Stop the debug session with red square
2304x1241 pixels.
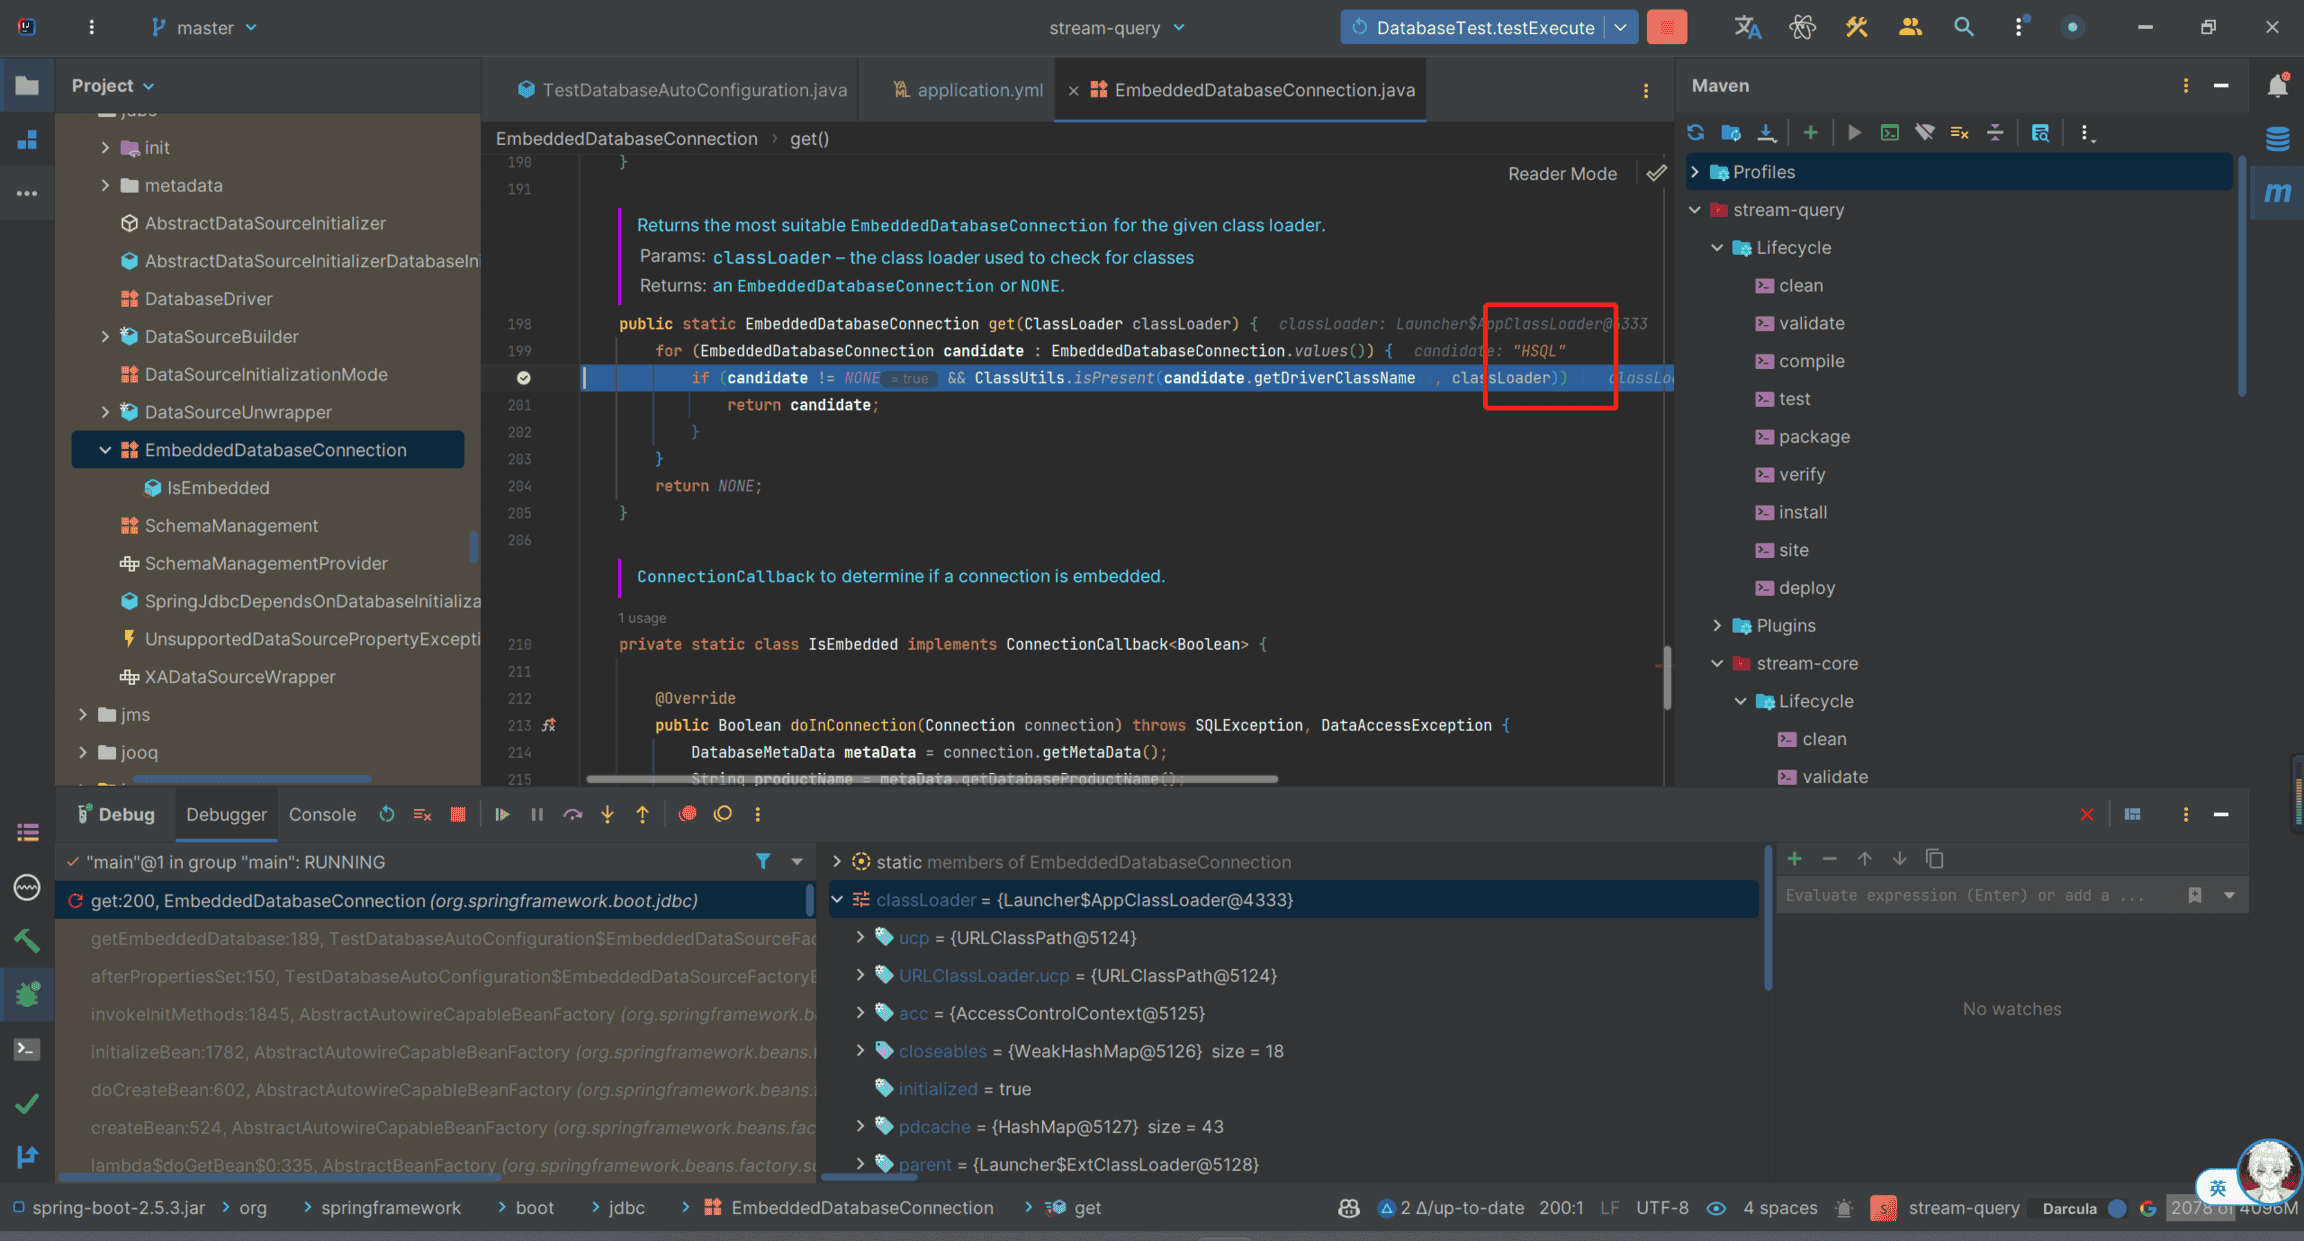pos(458,815)
